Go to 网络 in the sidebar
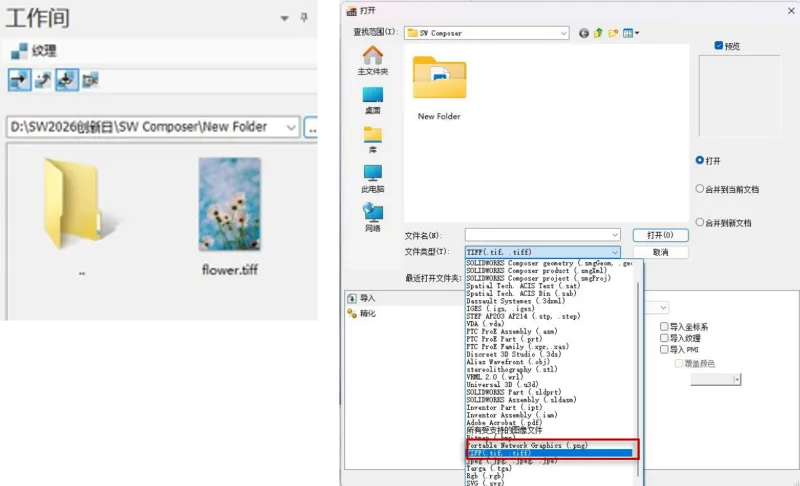This screenshot has width=800, height=486. point(372,218)
